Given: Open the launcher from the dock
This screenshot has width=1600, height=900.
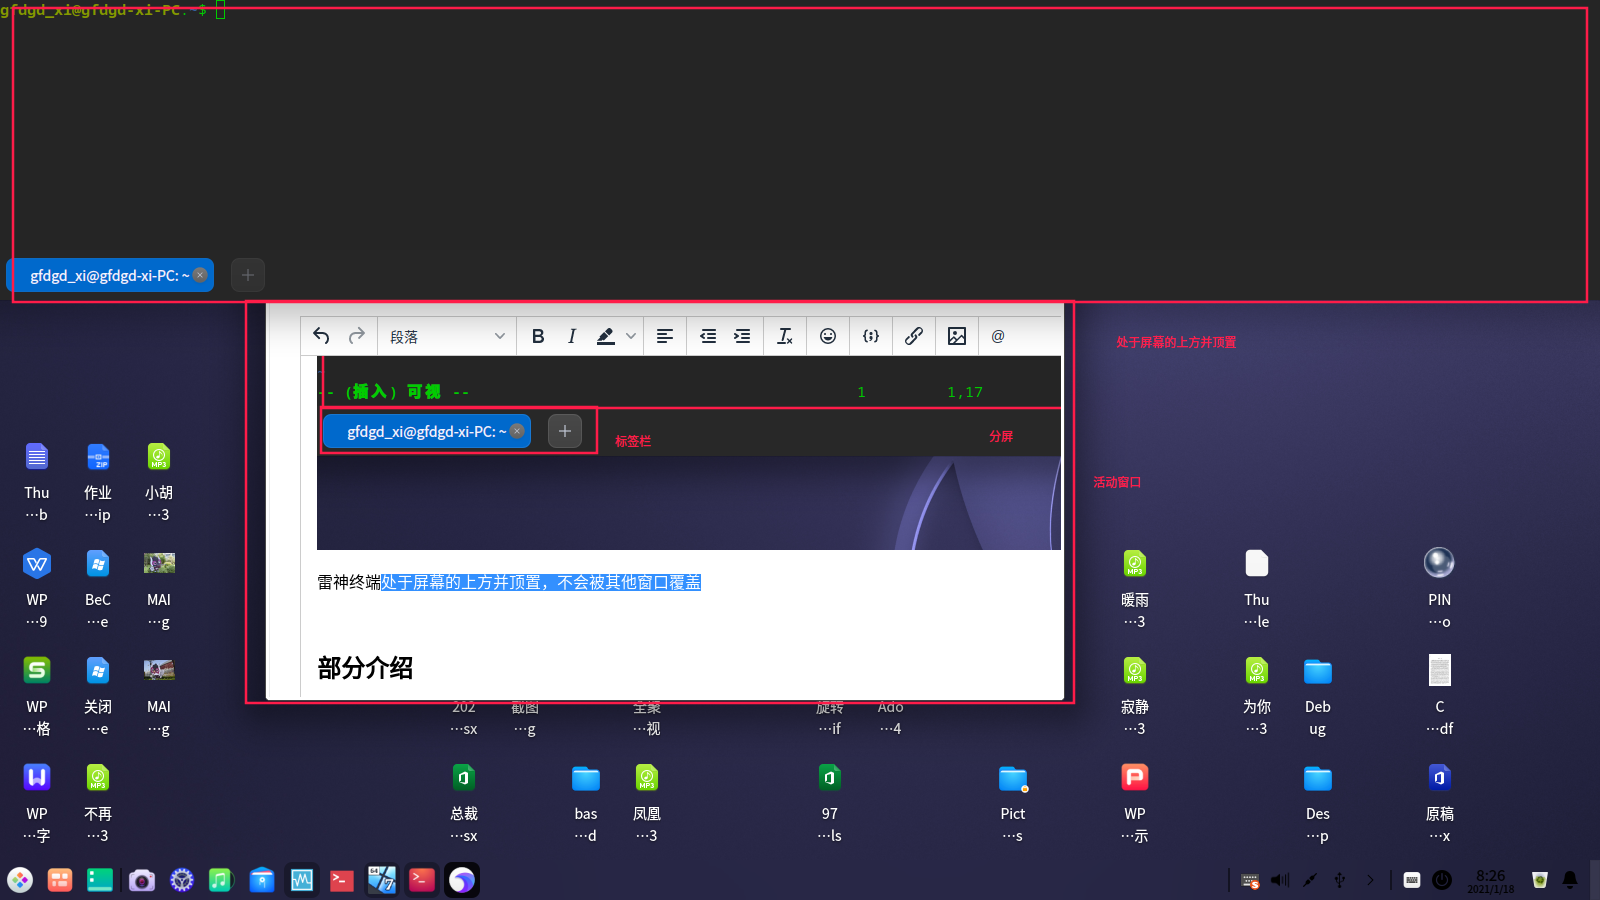Looking at the screenshot, I should pyautogui.click(x=20, y=880).
